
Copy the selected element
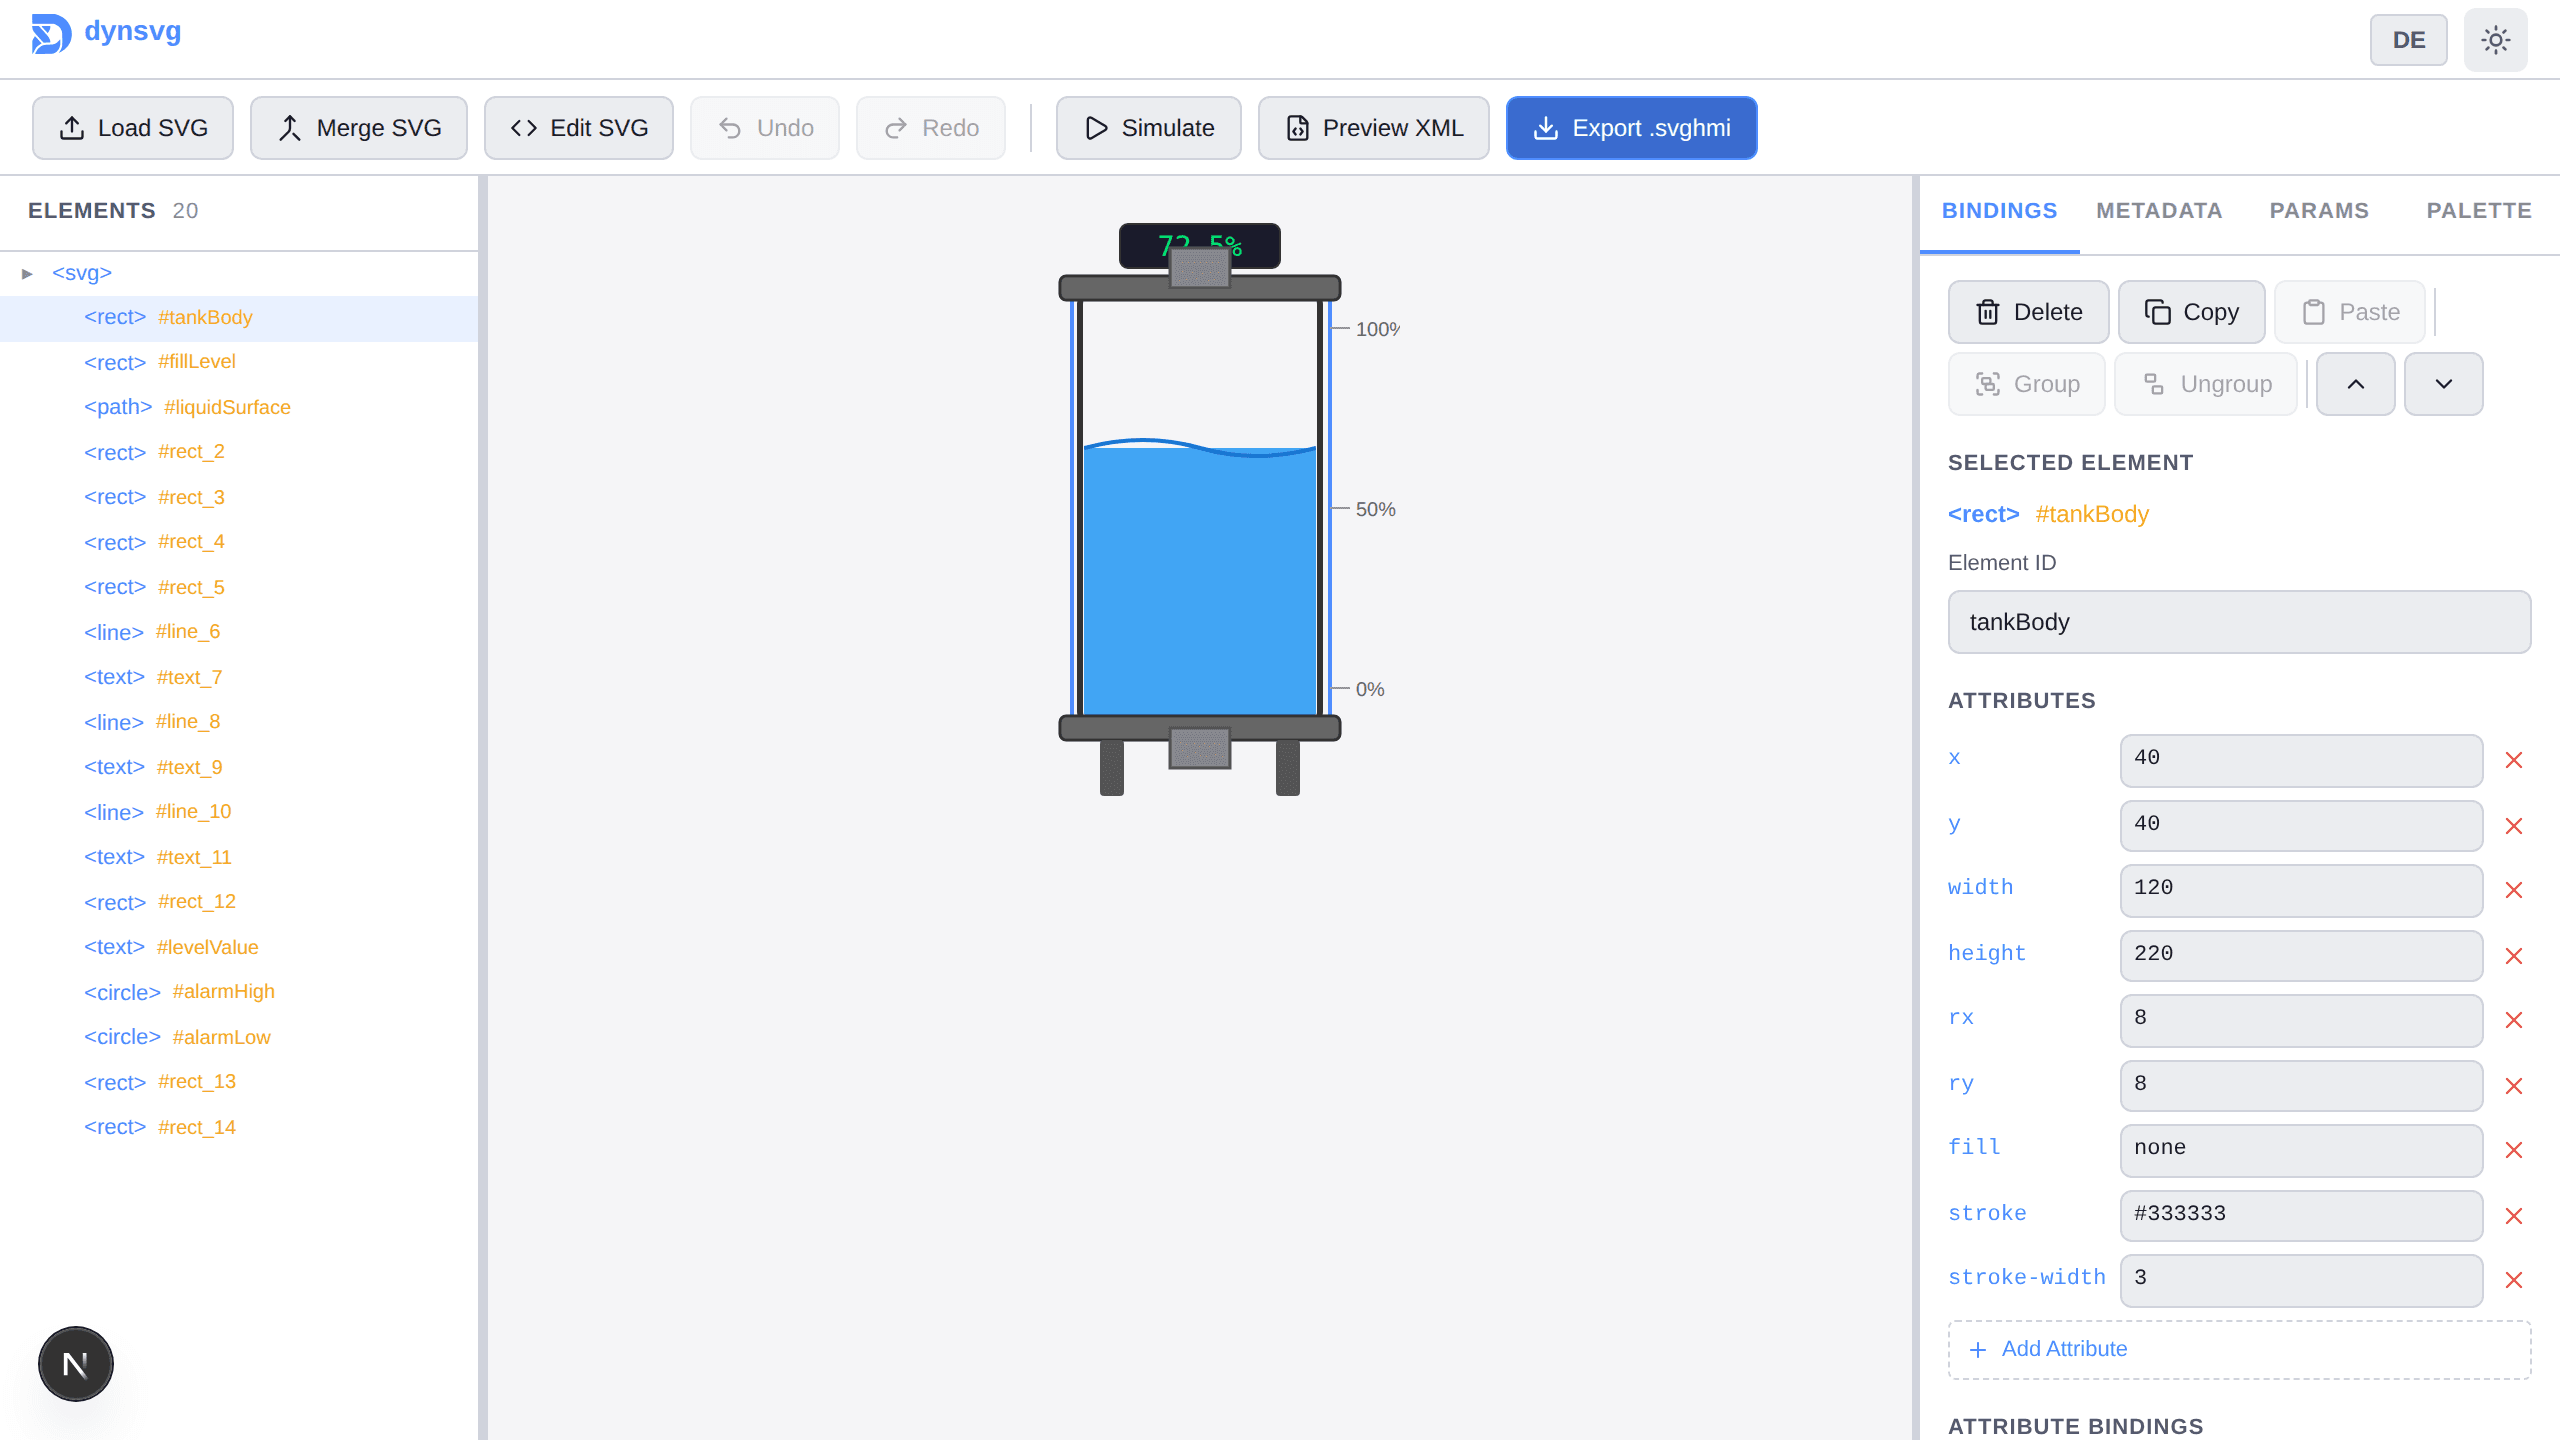tap(2191, 311)
